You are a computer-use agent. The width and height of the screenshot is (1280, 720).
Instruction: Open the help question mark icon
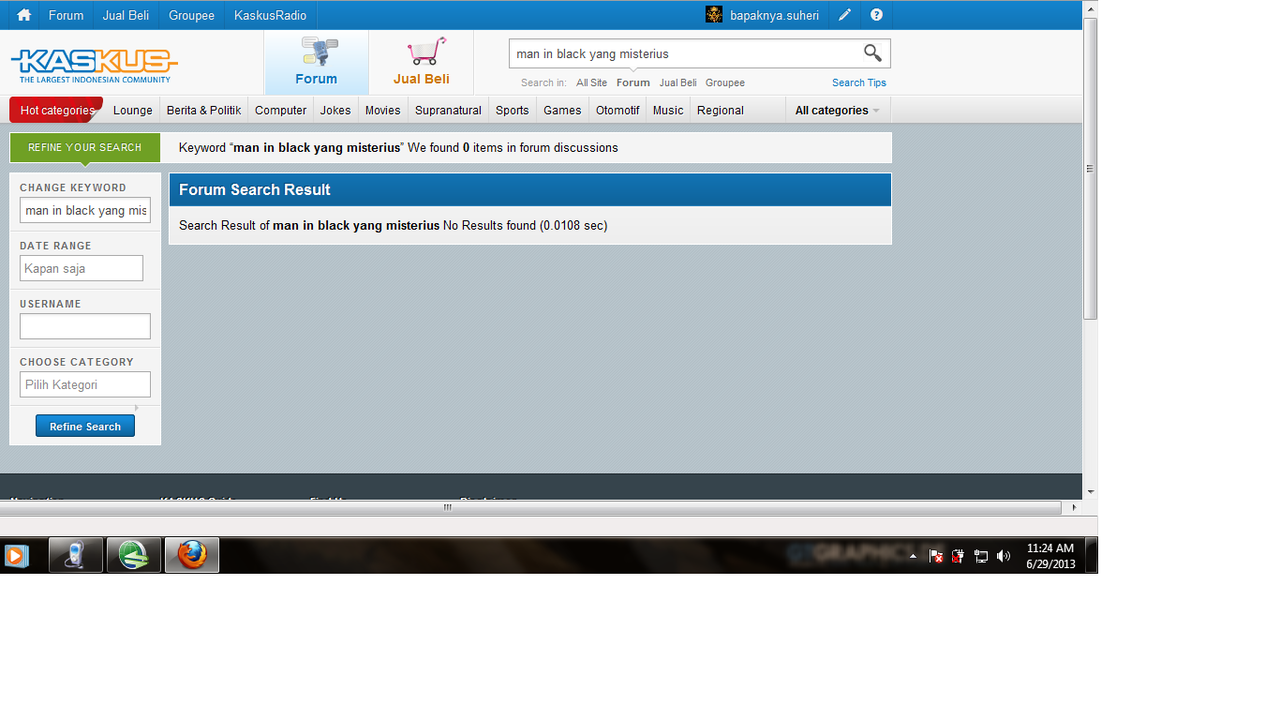click(x=877, y=15)
